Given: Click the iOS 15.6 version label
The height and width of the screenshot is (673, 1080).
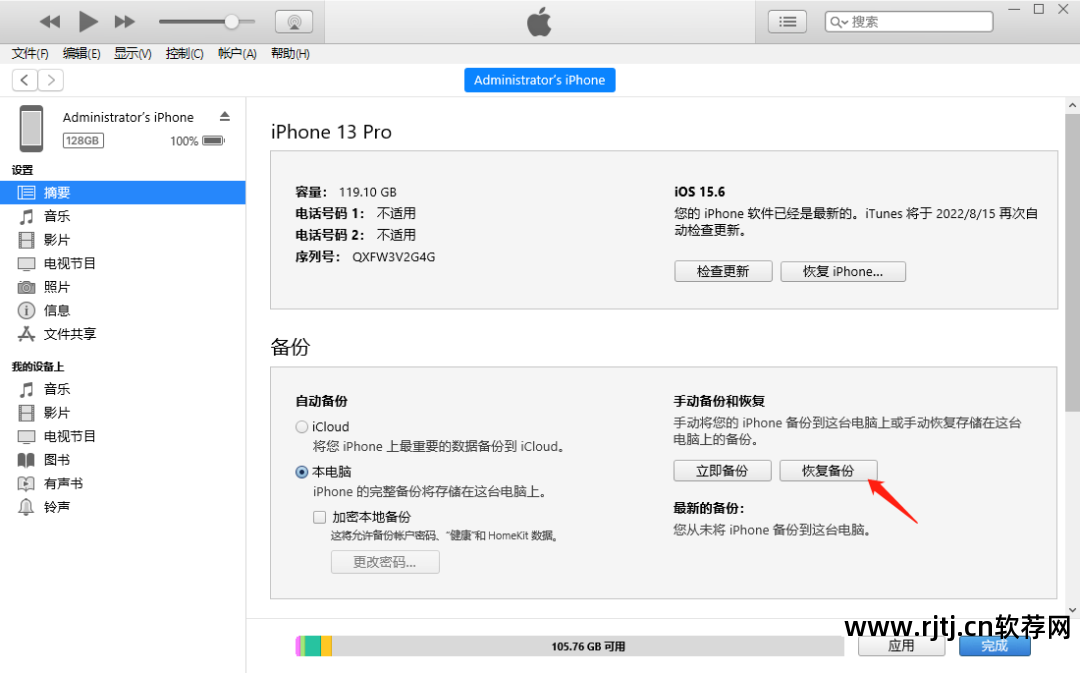Looking at the screenshot, I should pos(699,192).
